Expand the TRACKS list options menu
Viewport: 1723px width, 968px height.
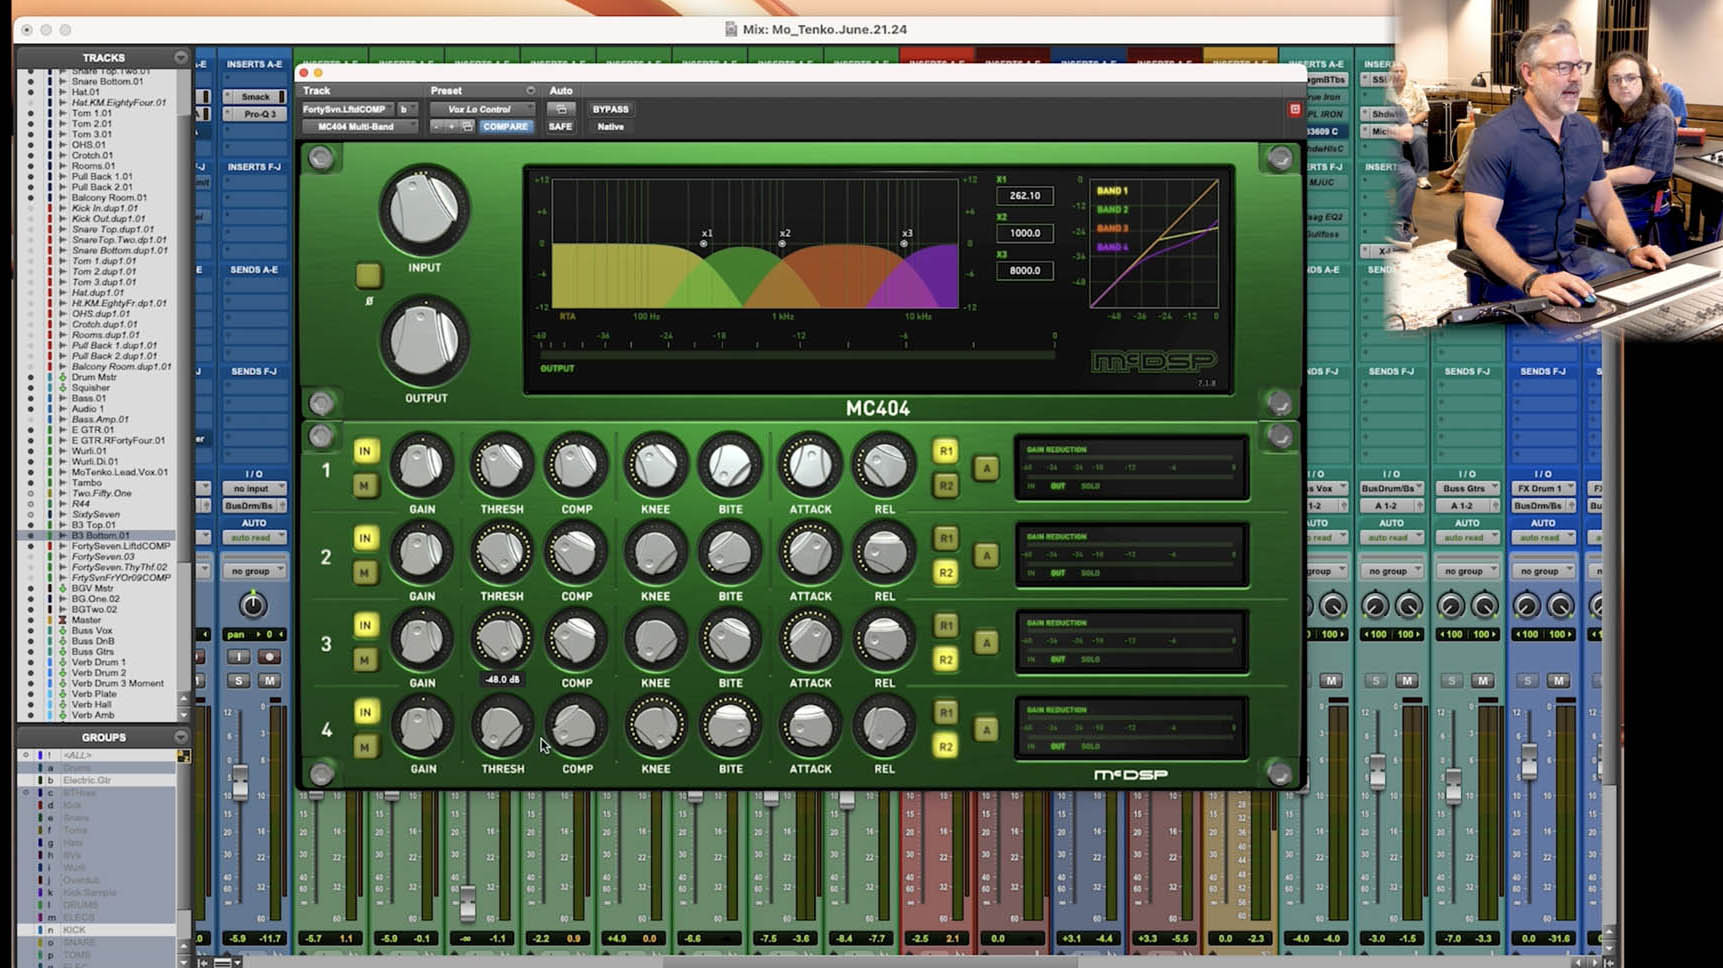point(181,57)
